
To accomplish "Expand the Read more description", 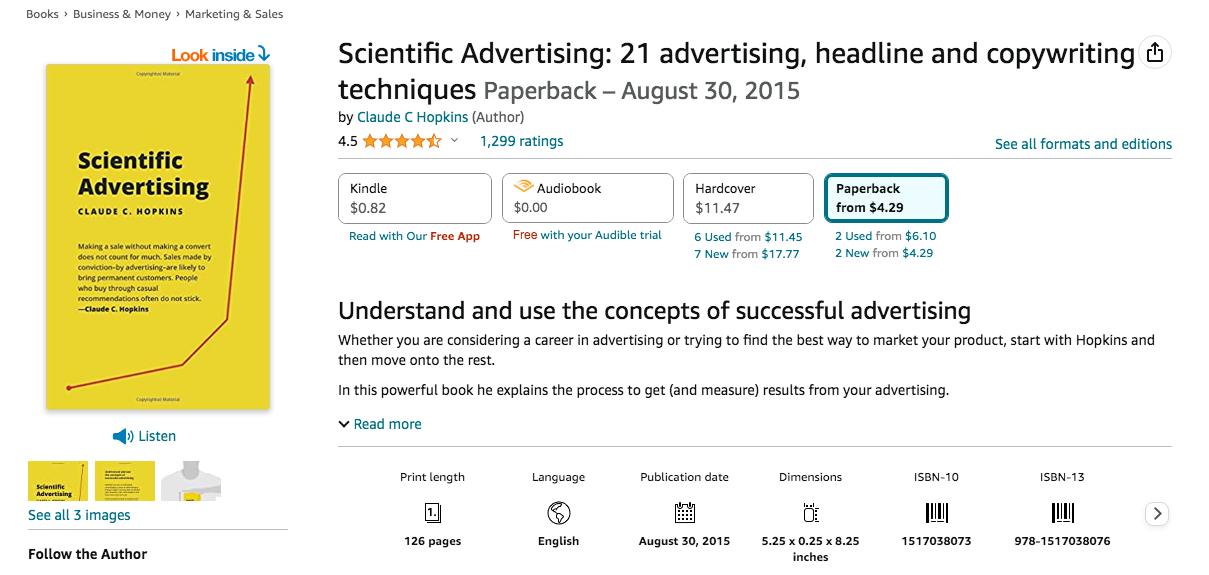I will pyautogui.click(x=380, y=424).
